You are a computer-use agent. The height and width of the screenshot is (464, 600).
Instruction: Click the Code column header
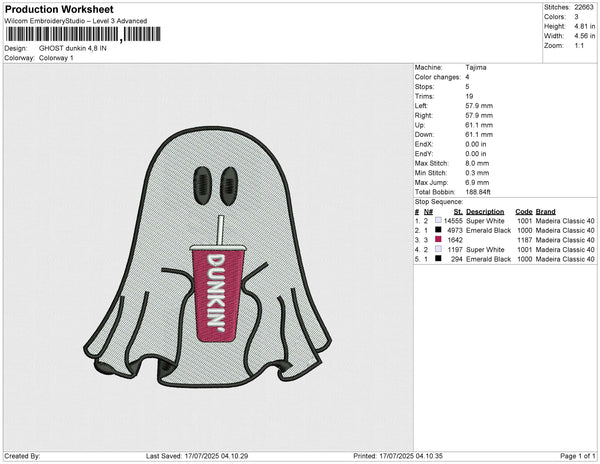click(x=524, y=212)
